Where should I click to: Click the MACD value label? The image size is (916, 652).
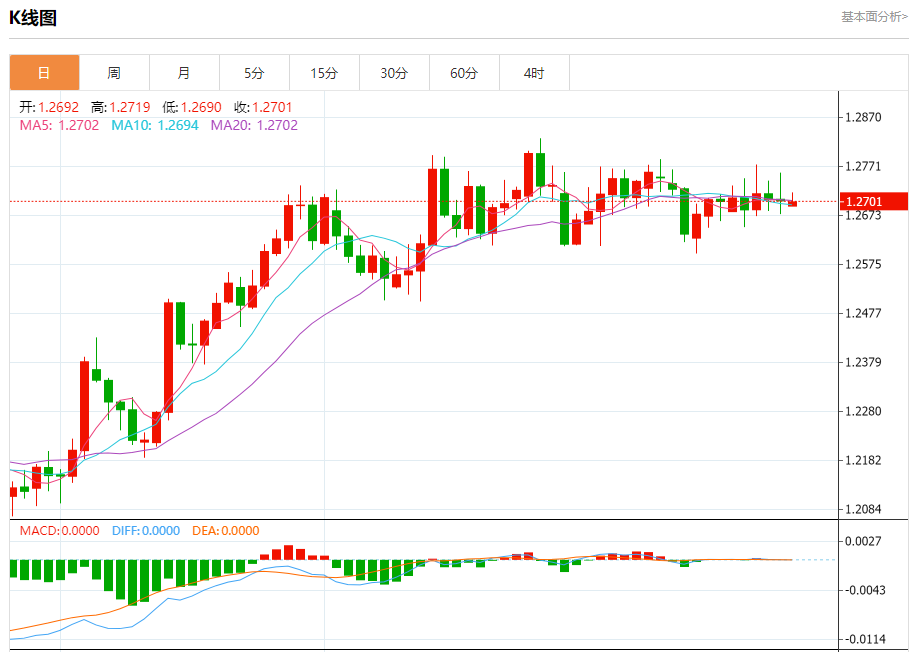[59, 531]
